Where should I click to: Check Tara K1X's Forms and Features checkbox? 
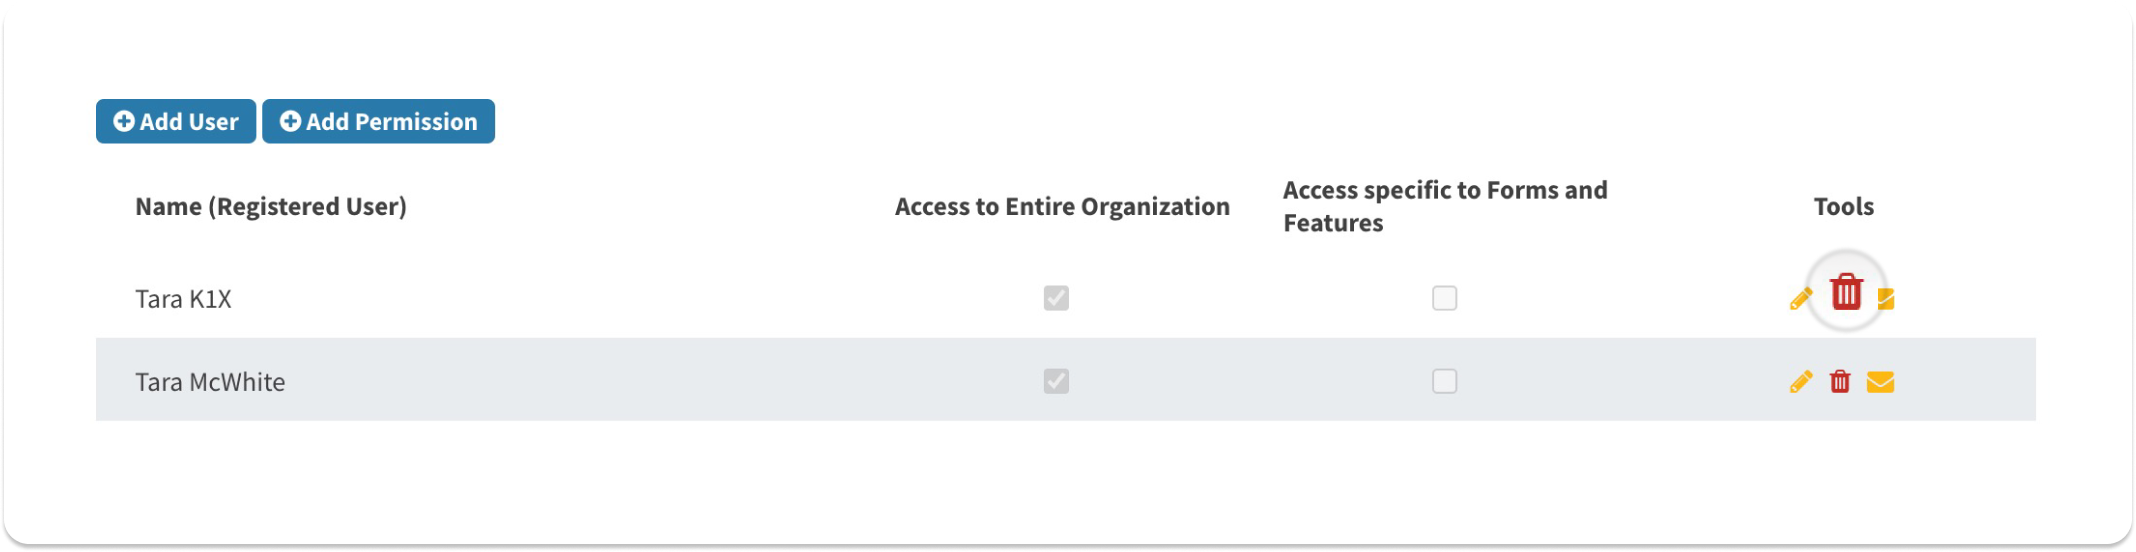[x=1444, y=298]
